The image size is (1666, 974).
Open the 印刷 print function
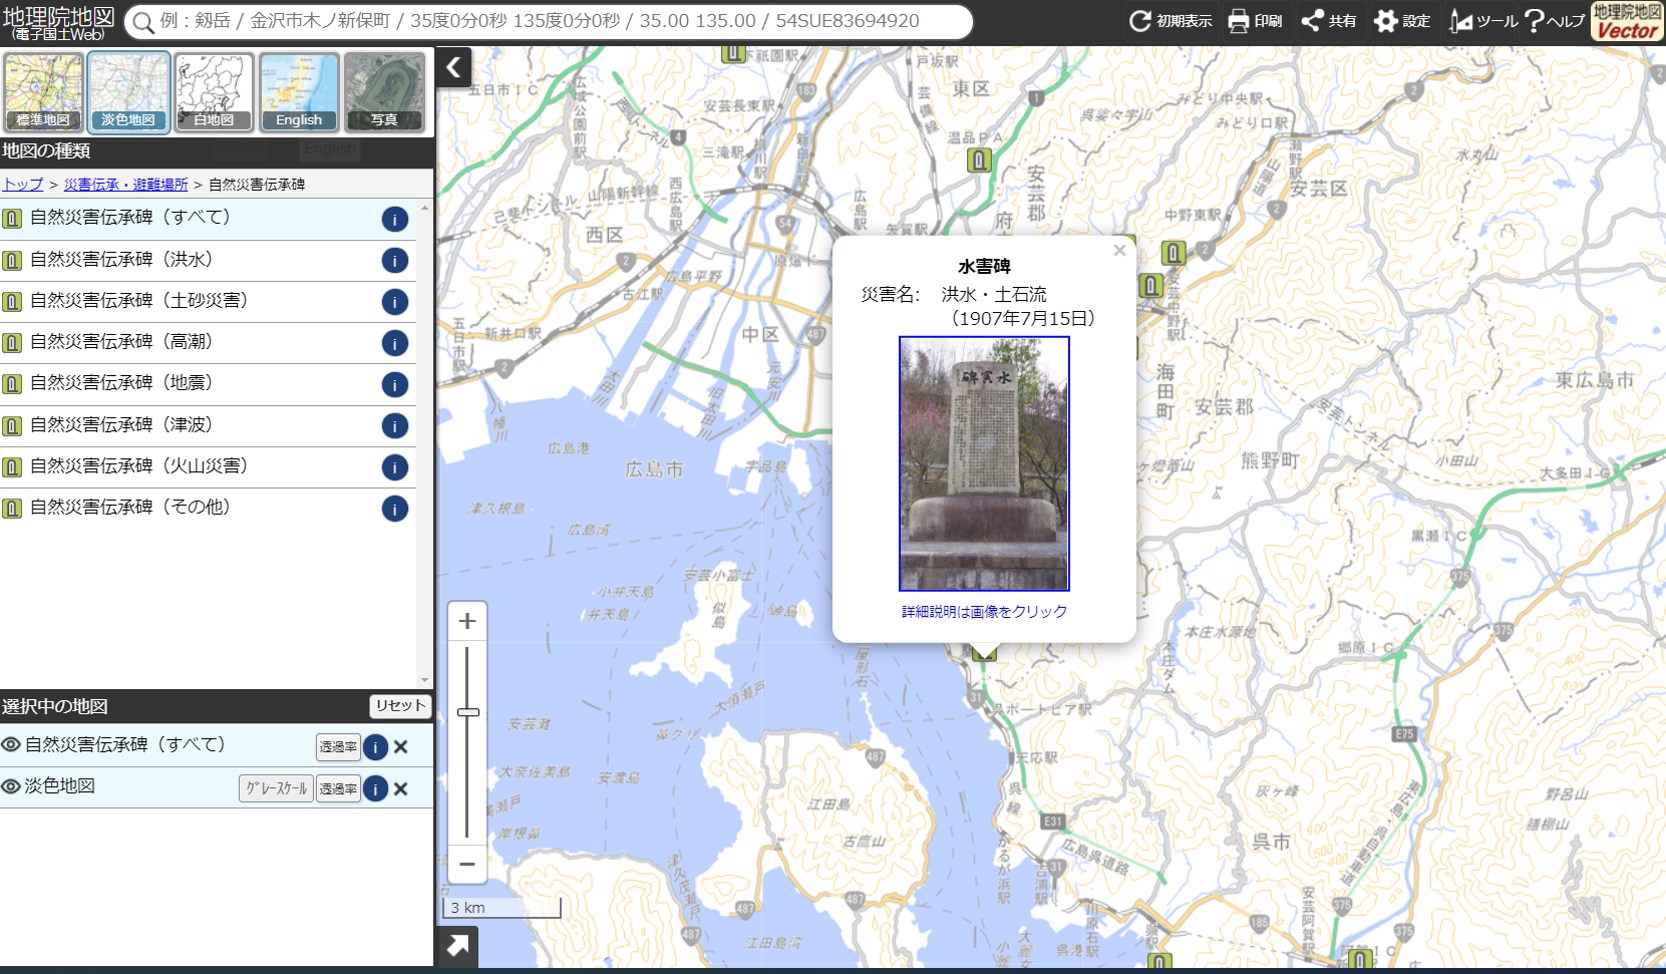(x=1255, y=21)
